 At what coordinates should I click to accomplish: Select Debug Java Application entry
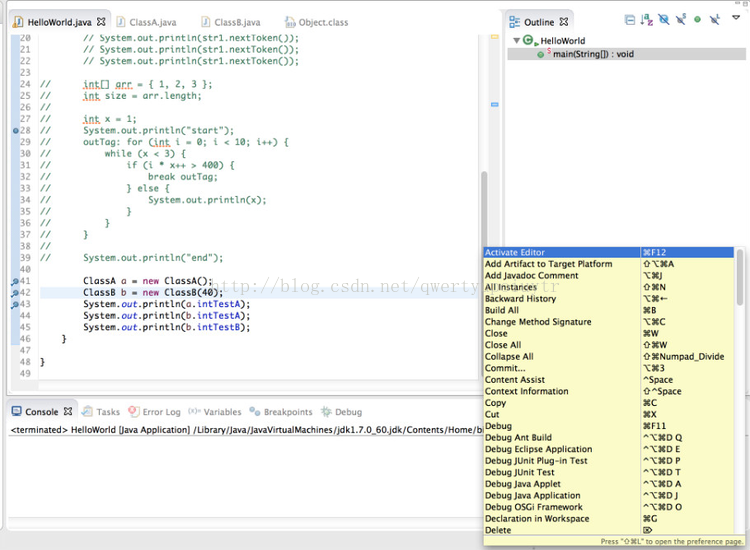(x=608, y=495)
